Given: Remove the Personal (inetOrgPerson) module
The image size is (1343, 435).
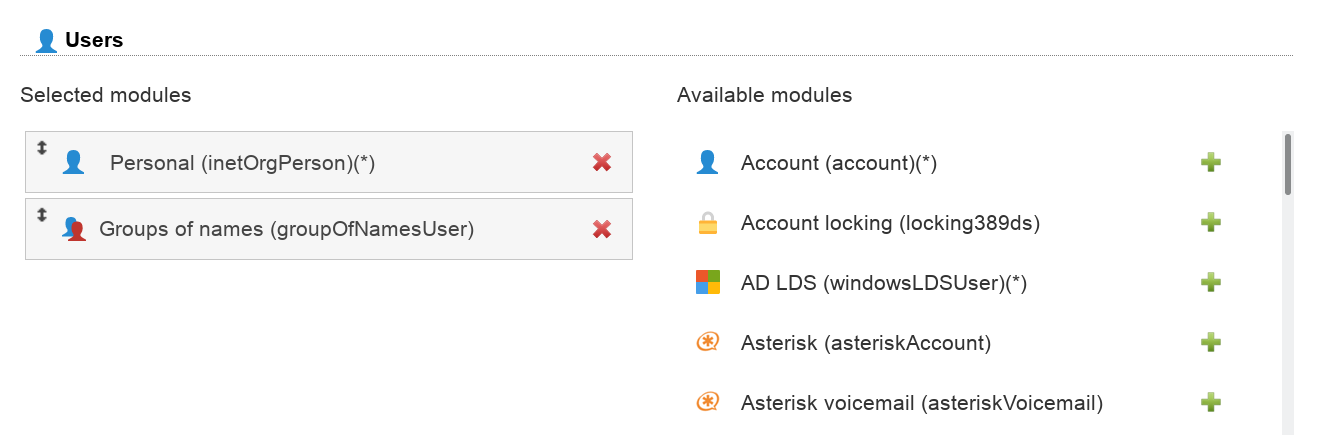Looking at the screenshot, I should pos(602,163).
